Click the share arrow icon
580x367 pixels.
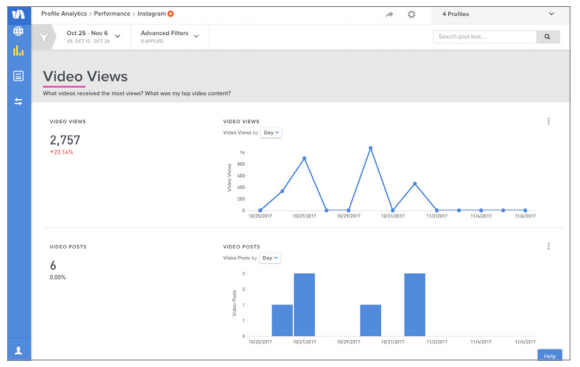coord(389,14)
